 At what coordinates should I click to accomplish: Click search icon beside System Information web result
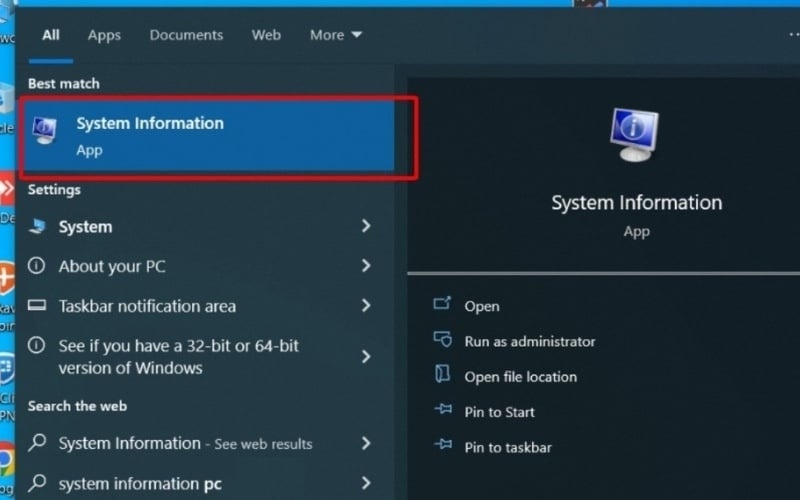click(x=37, y=443)
